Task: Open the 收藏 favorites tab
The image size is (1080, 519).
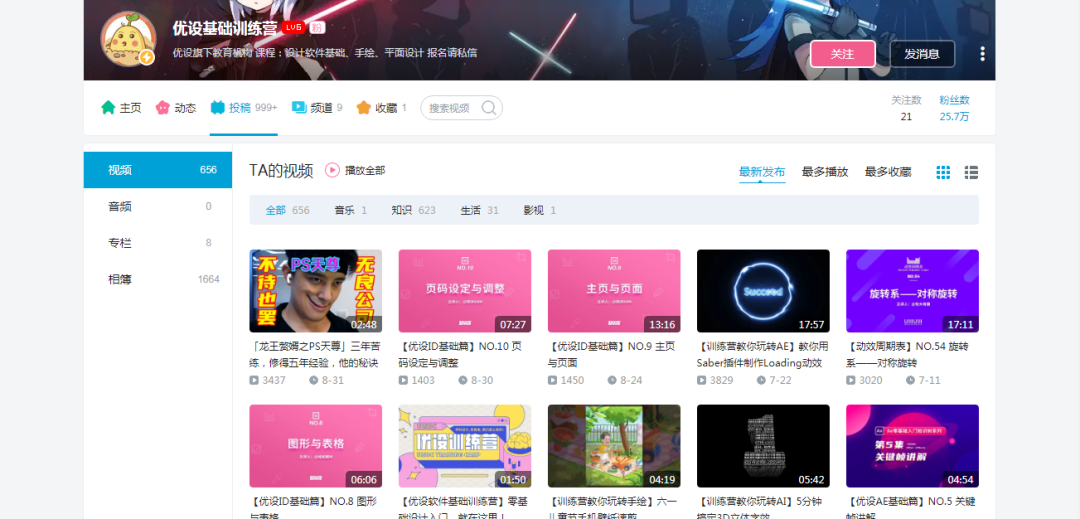Action: click(x=382, y=108)
